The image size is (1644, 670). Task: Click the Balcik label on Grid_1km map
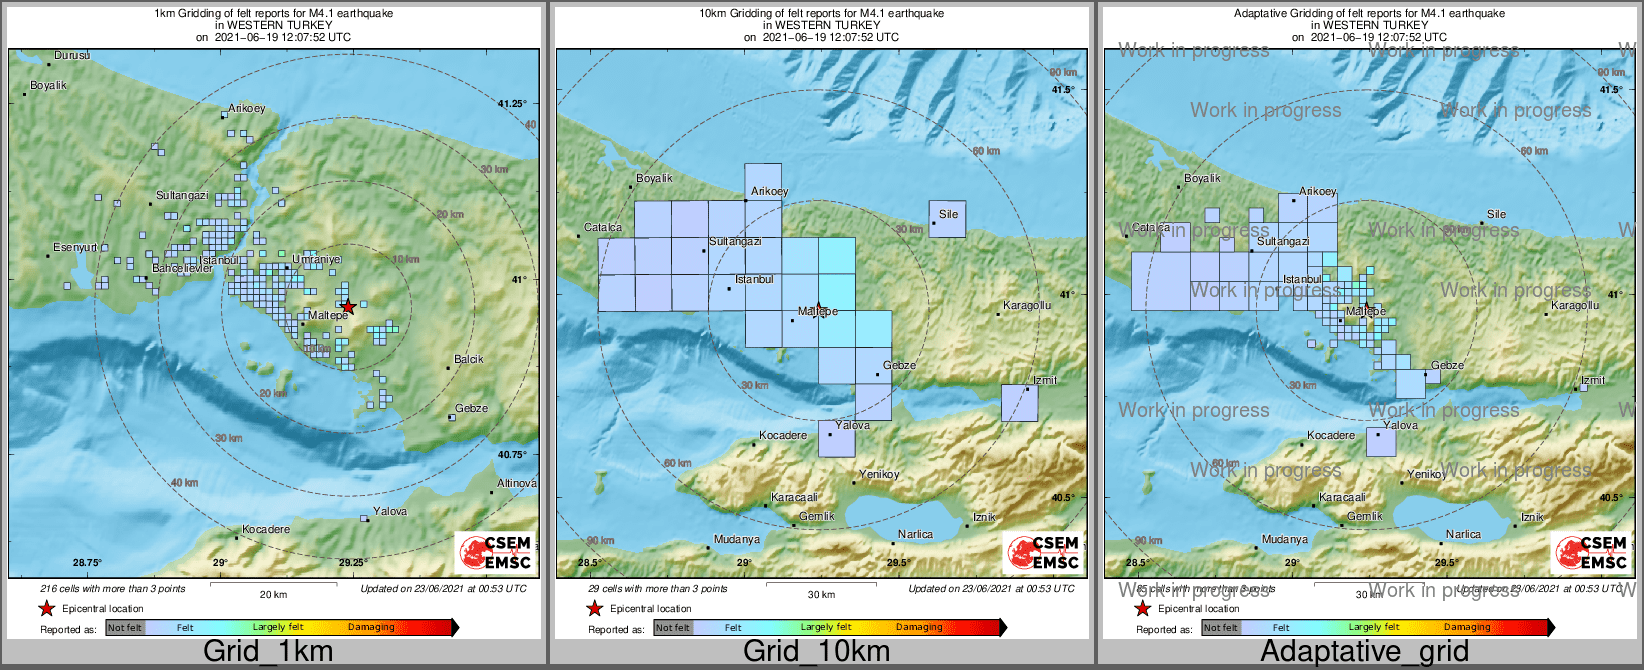click(x=469, y=359)
